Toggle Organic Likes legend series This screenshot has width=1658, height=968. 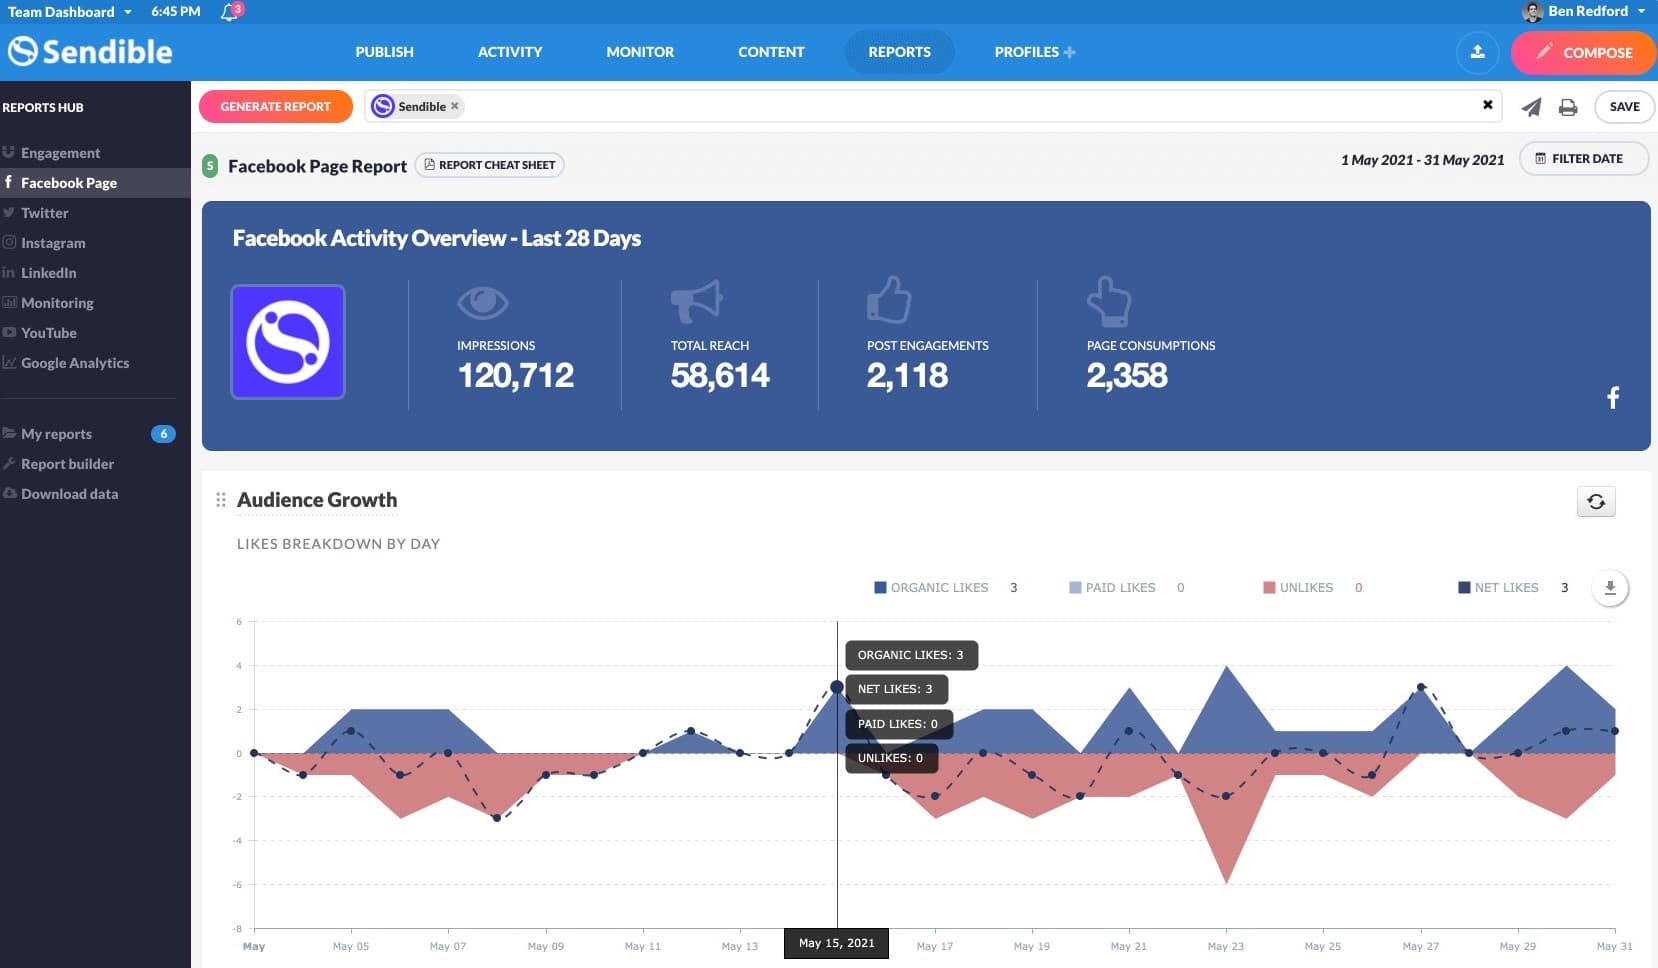pyautogui.click(x=931, y=588)
